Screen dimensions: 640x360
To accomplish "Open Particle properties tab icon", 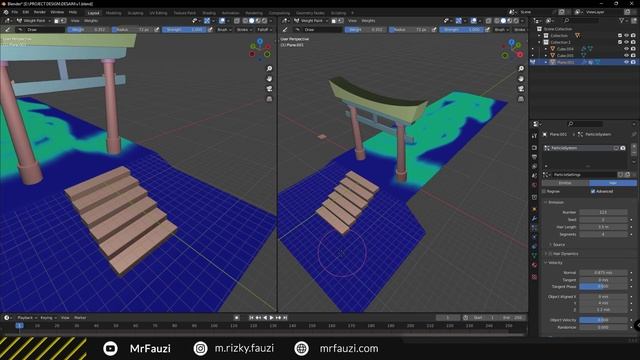I will (534, 228).
